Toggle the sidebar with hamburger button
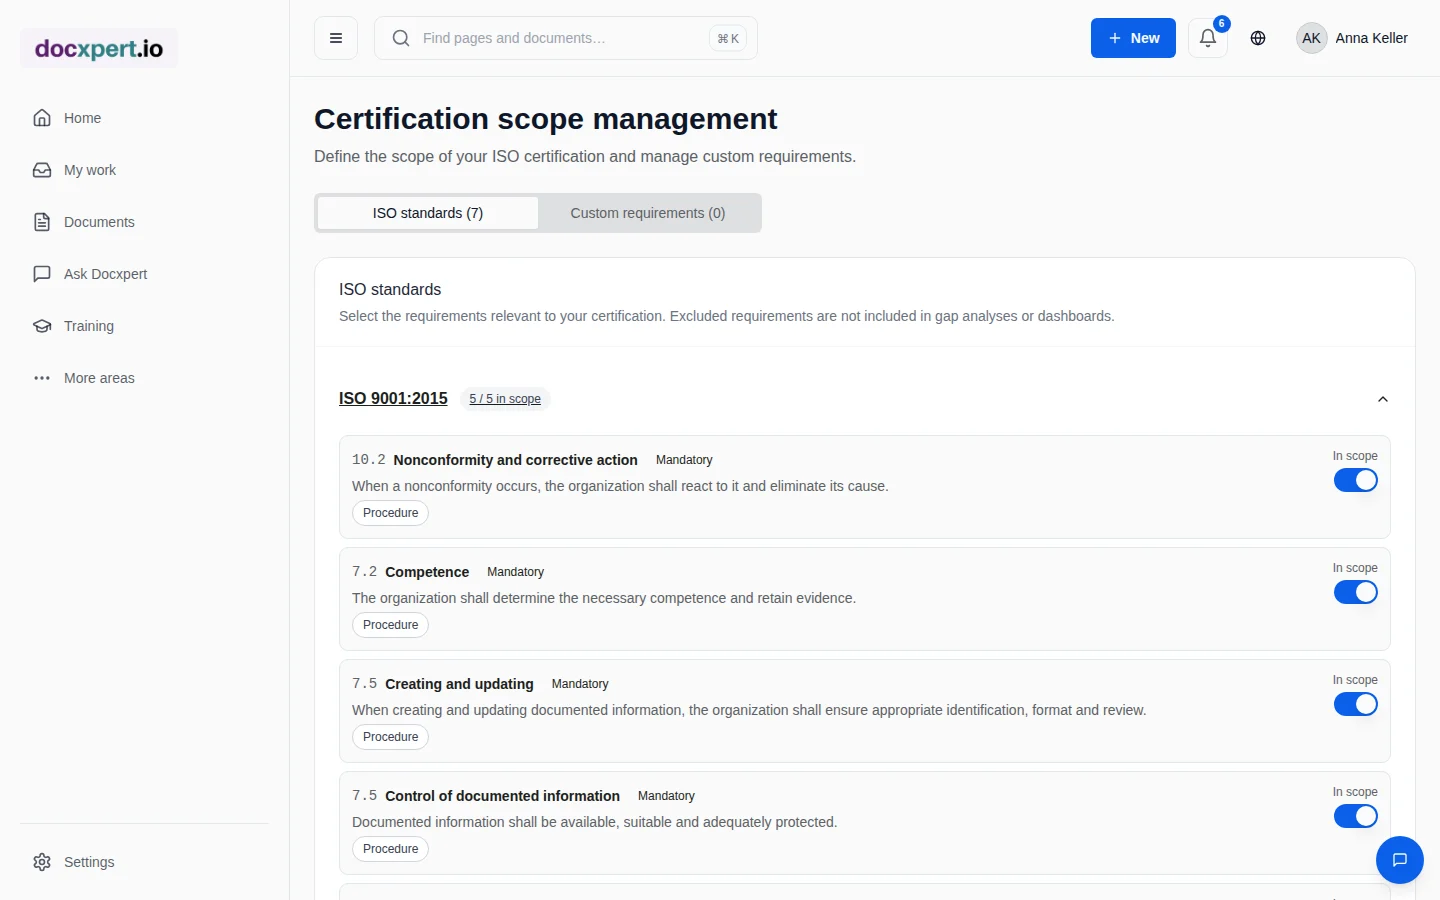Screen dimensions: 1440x900 point(336,38)
